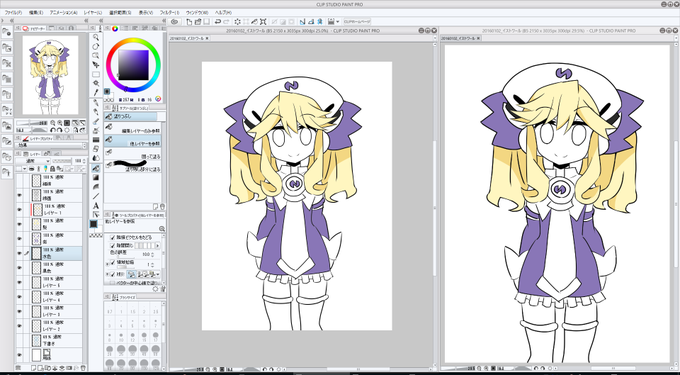Hide the レイヤー 5 layer
Screen dimensions: 680x375
tap(19, 282)
